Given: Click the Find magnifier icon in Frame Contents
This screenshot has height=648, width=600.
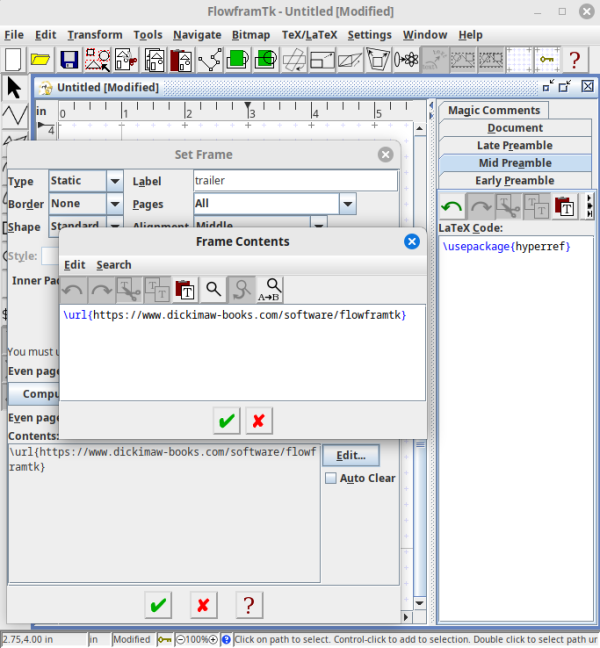Looking at the screenshot, I should tap(213, 290).
